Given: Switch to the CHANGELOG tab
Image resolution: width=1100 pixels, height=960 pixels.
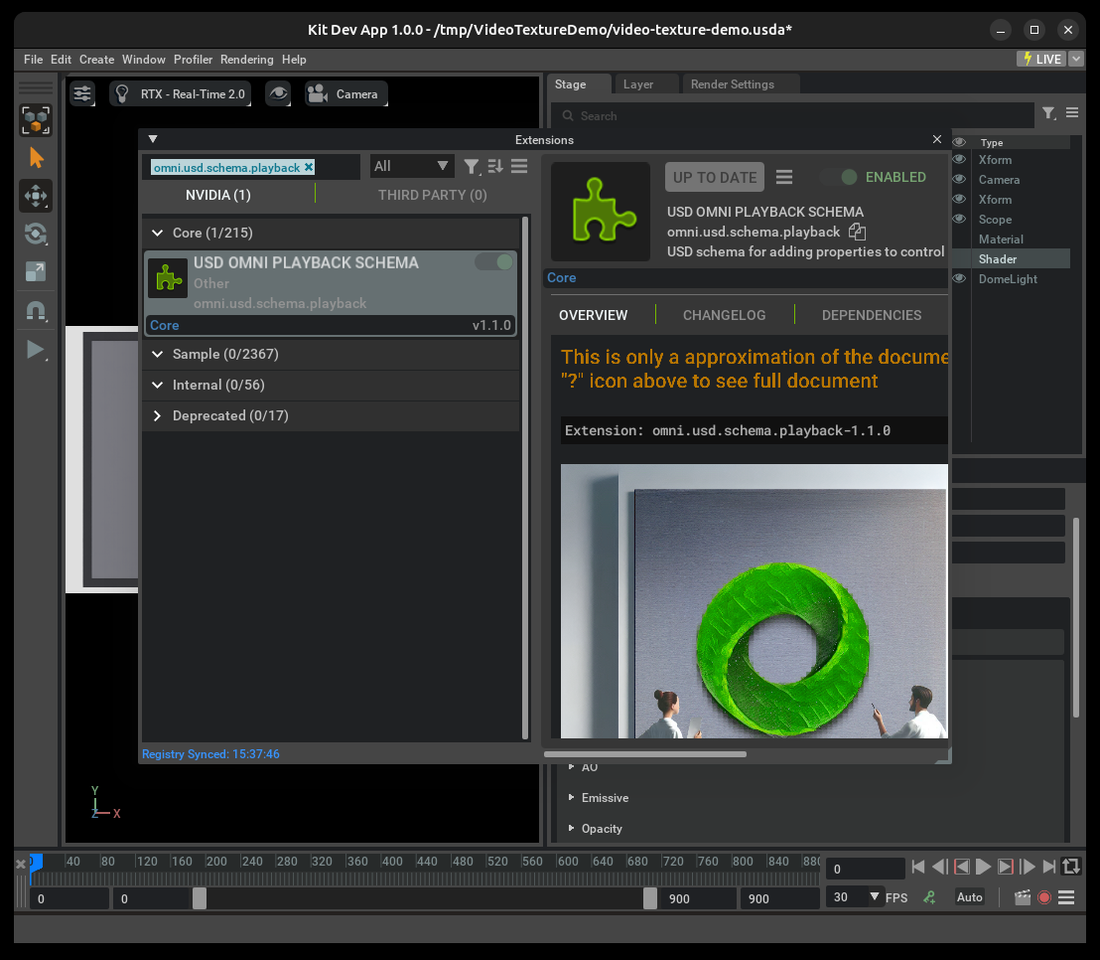Looking at the screenshot, I should coord(724,315).
